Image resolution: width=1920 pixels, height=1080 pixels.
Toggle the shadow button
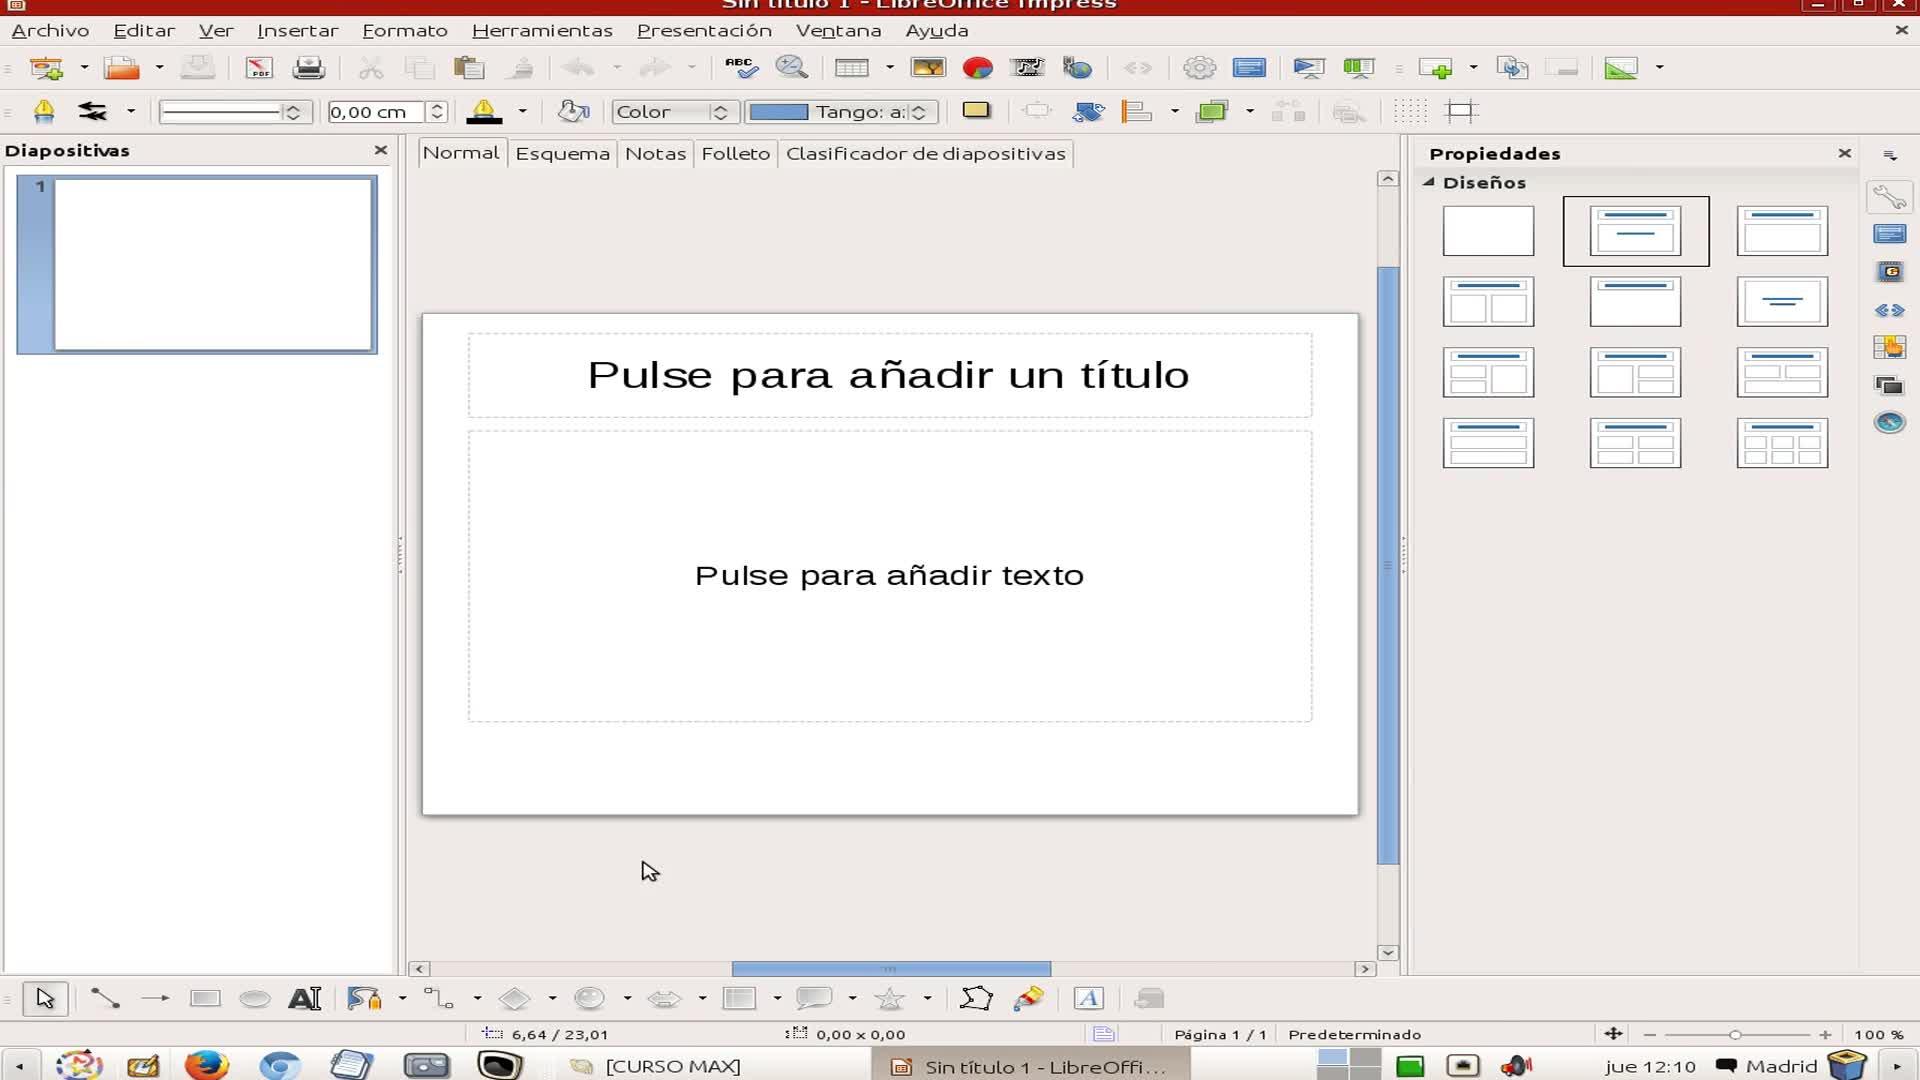pyautogui.click(x=976, y=111)
